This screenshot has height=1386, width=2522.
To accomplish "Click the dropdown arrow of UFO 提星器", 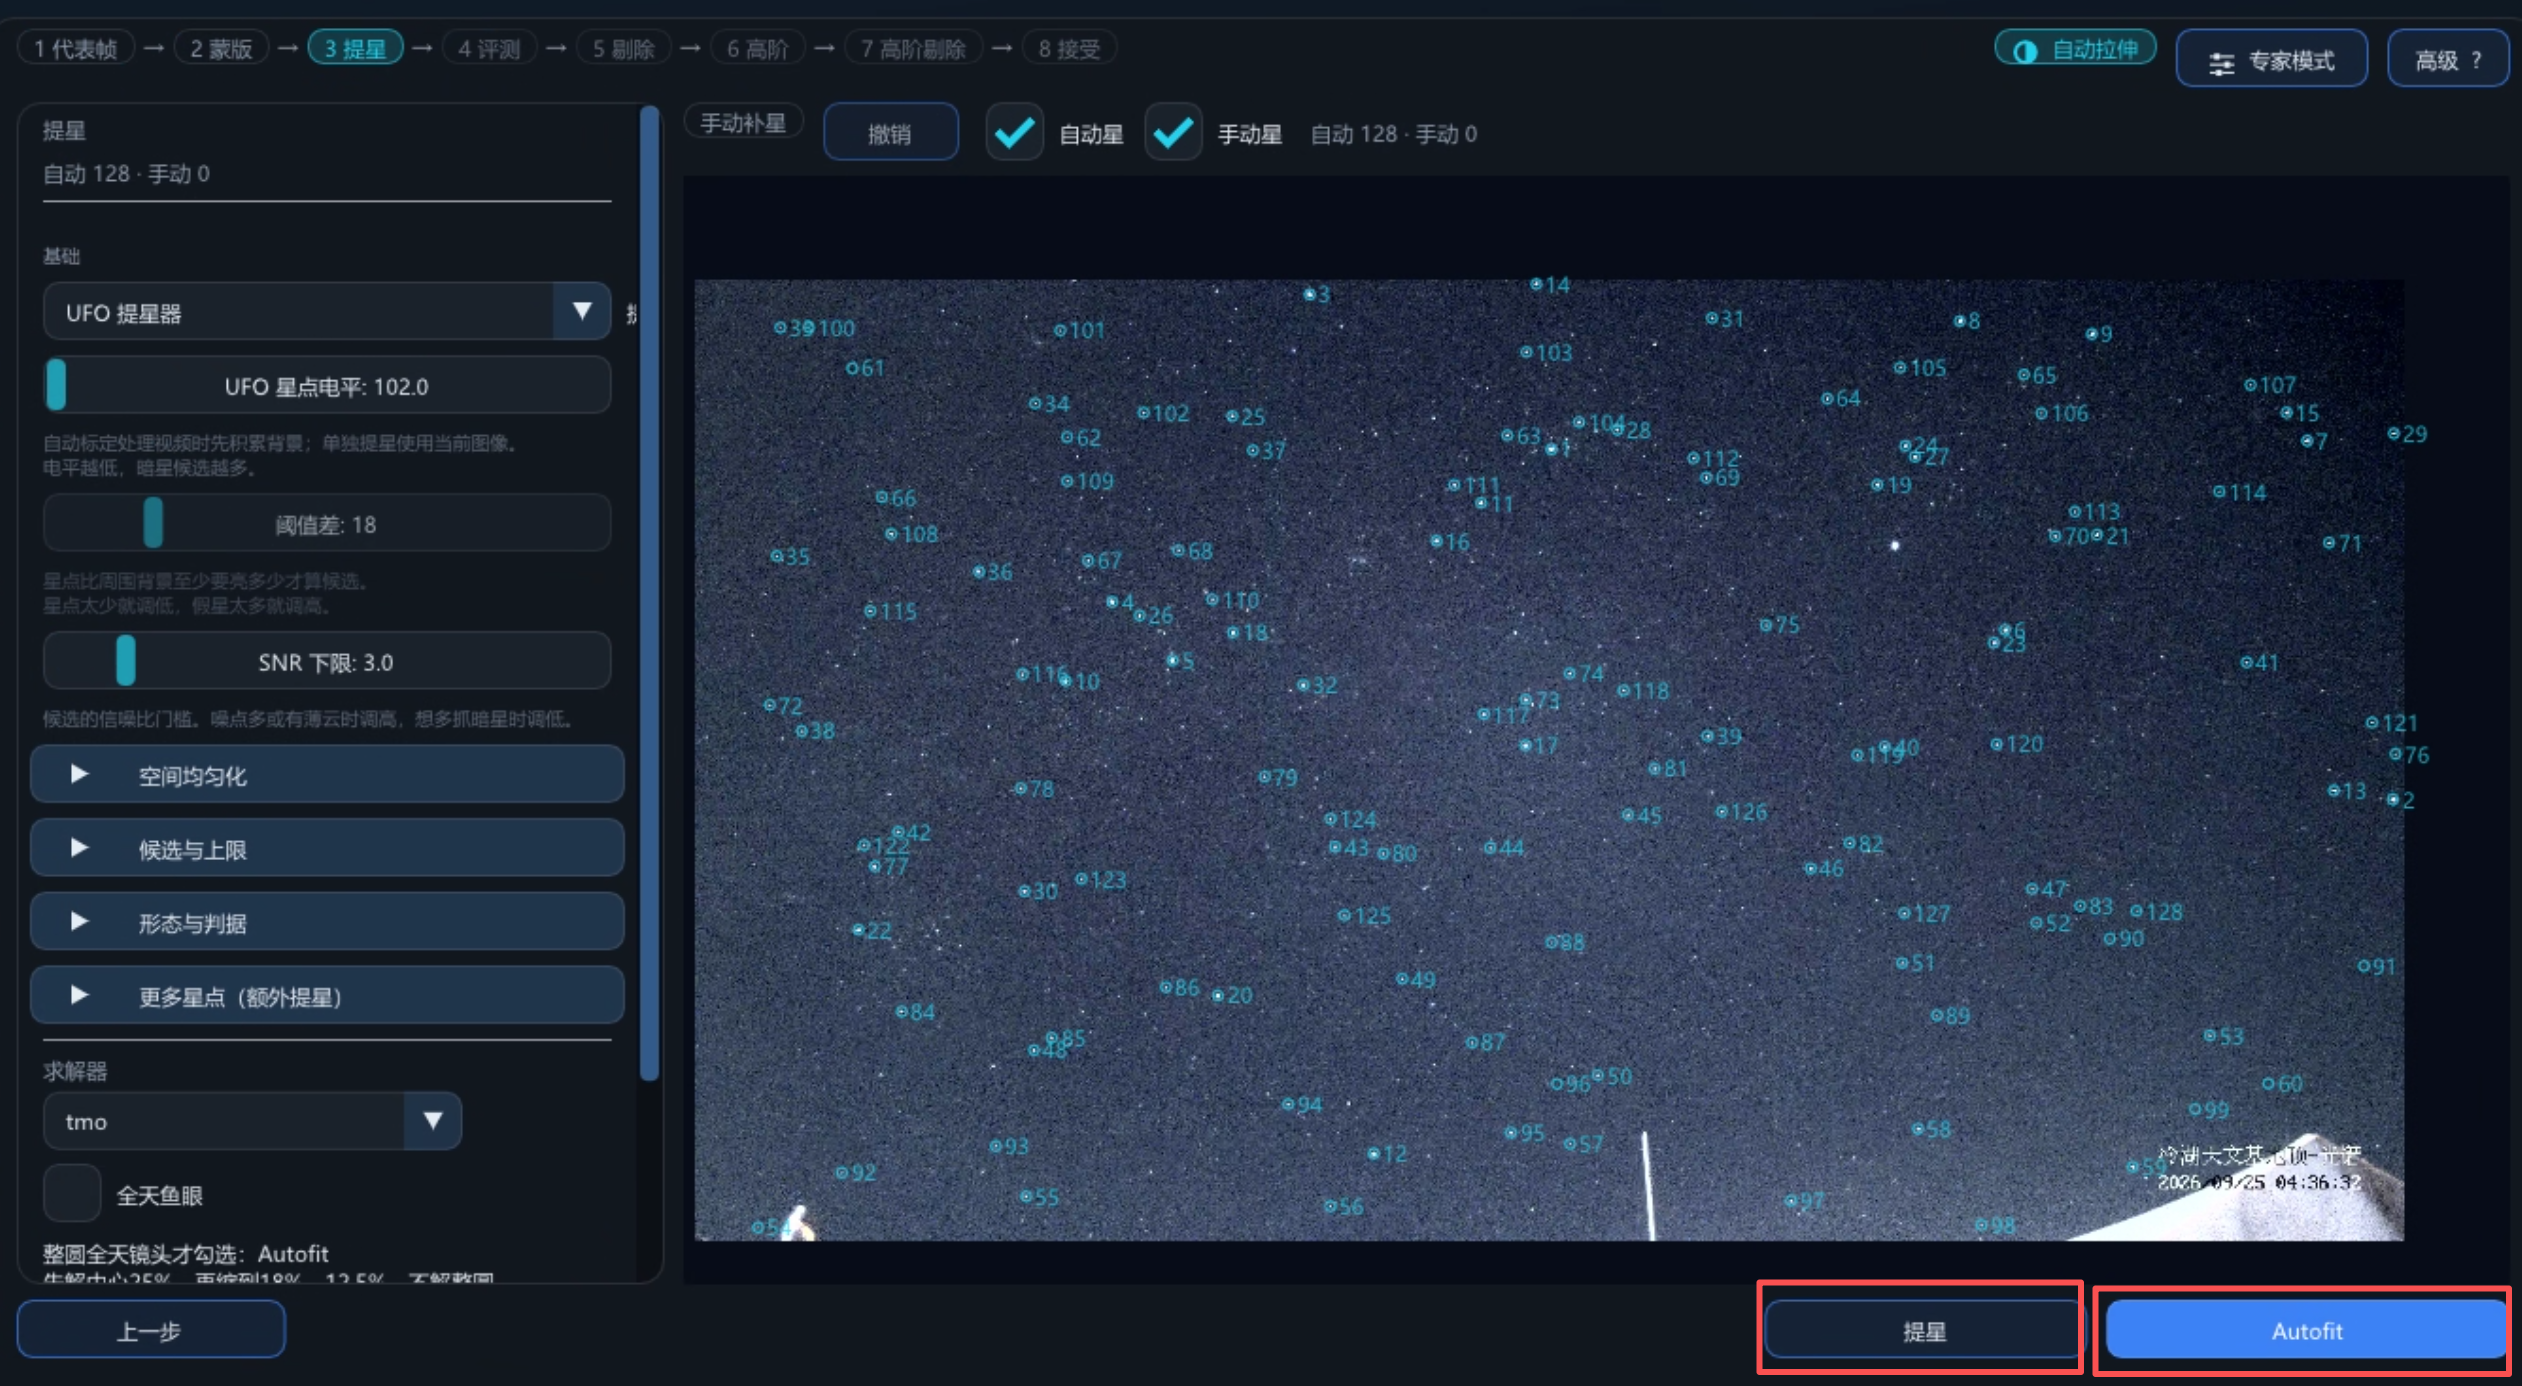I will click(581, 311).
